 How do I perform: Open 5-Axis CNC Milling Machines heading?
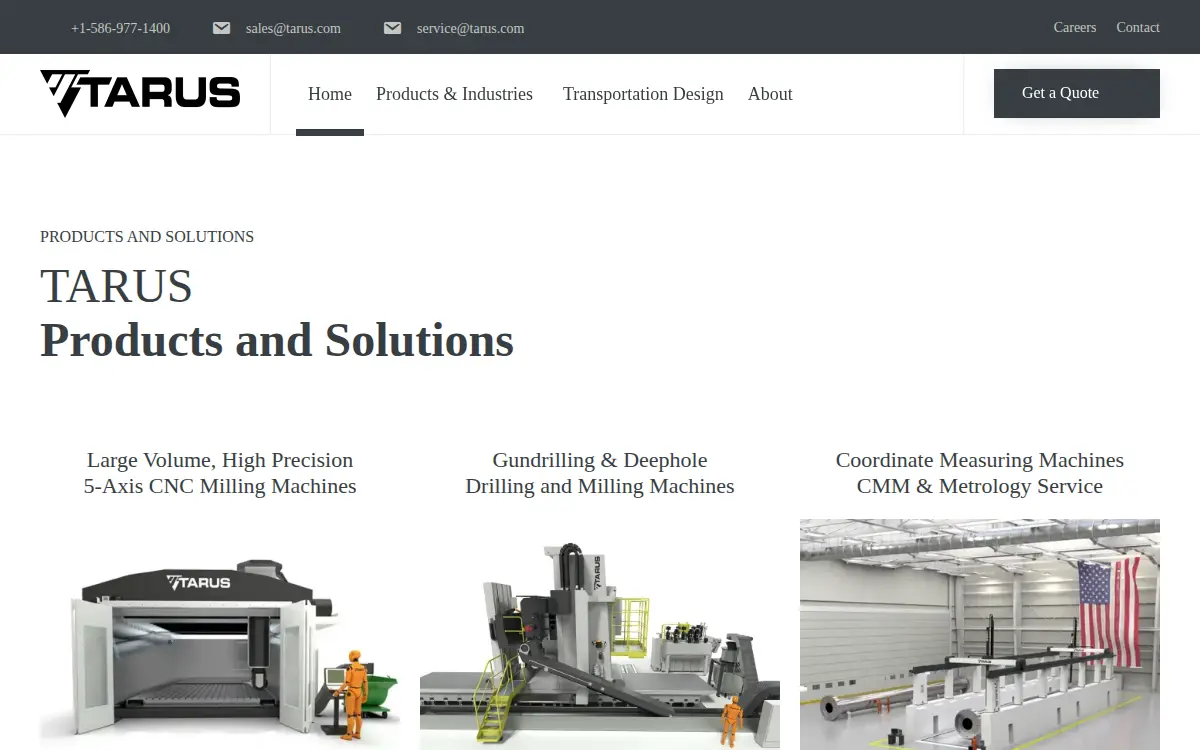point(220,473)
